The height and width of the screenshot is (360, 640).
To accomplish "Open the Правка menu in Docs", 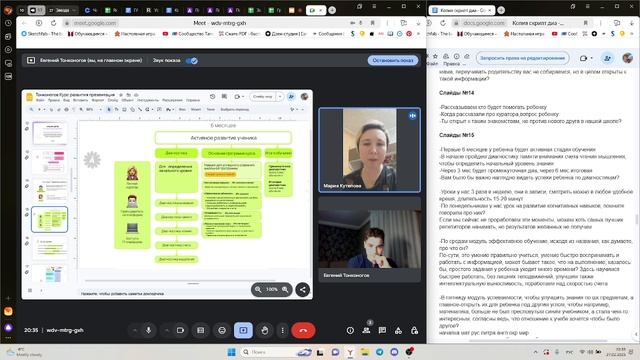I will click(451, 64).
